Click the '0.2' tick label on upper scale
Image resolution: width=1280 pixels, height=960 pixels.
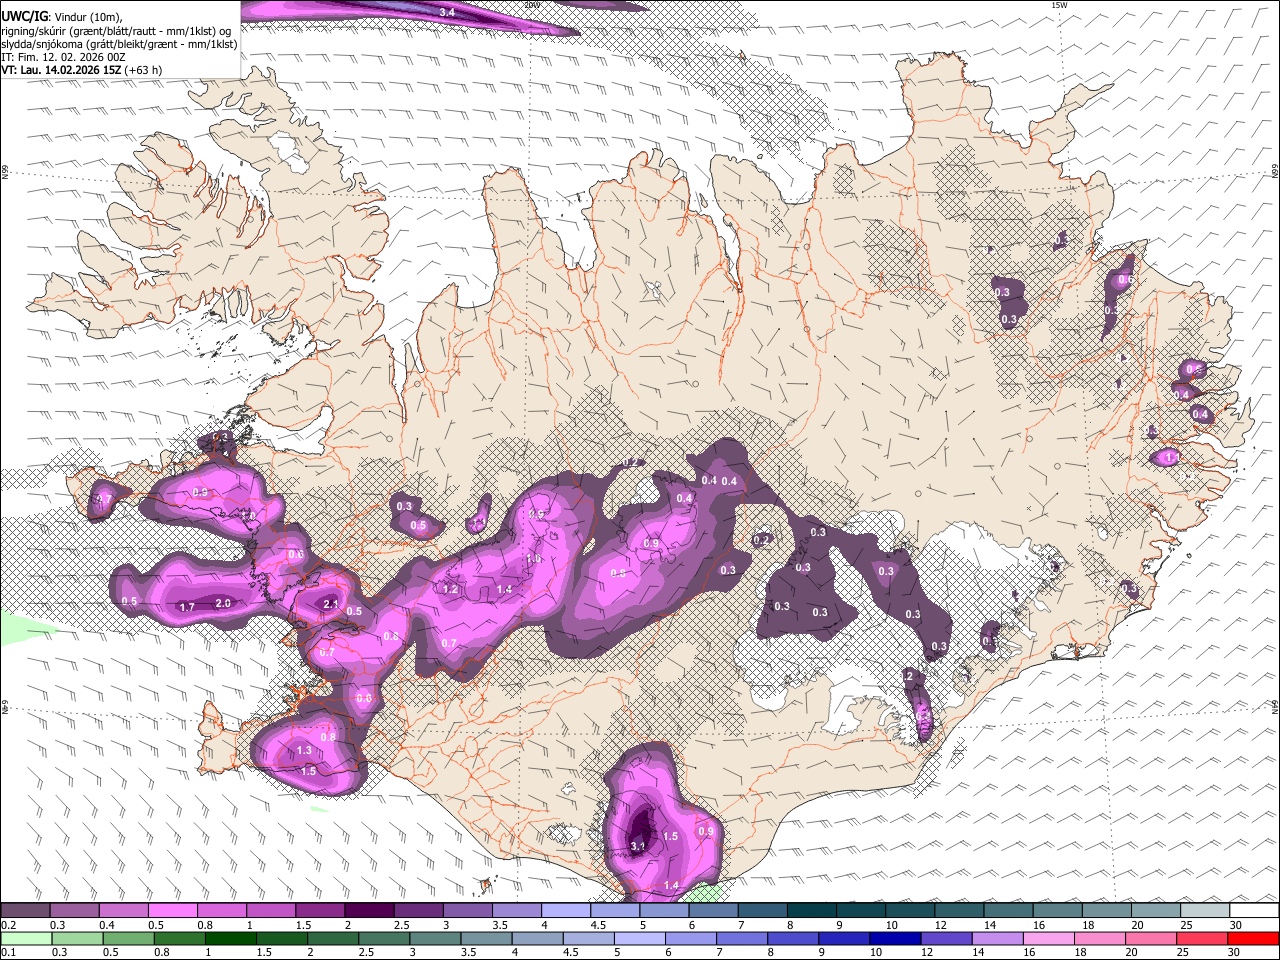pyautogui.click(x=8, y=925)
